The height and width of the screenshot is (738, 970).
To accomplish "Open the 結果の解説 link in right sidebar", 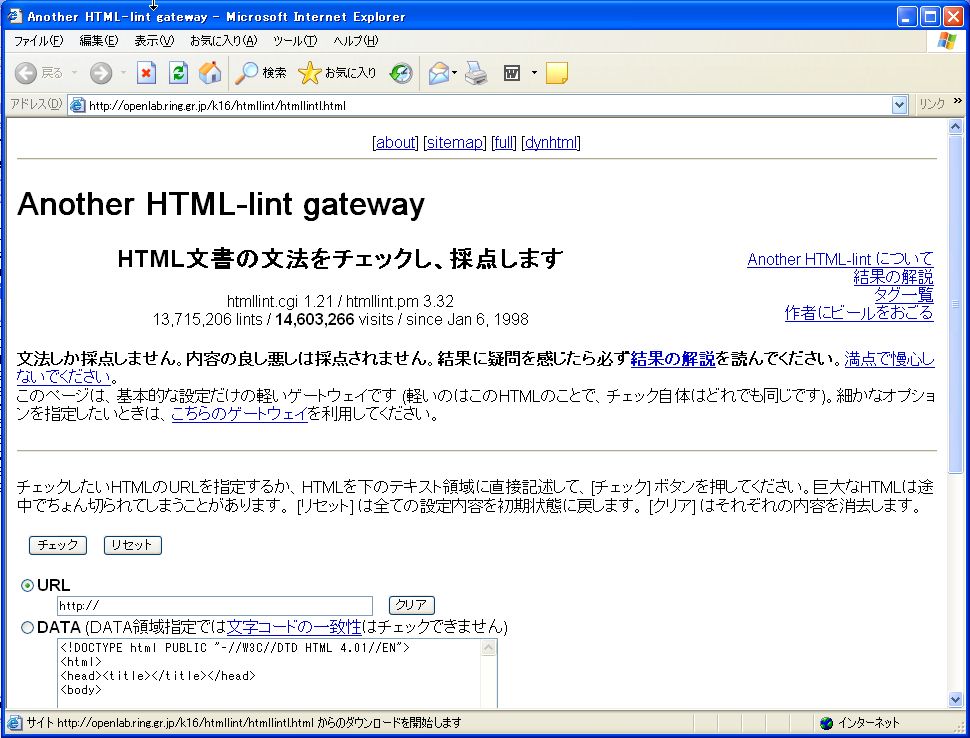I will coord(893,277).
